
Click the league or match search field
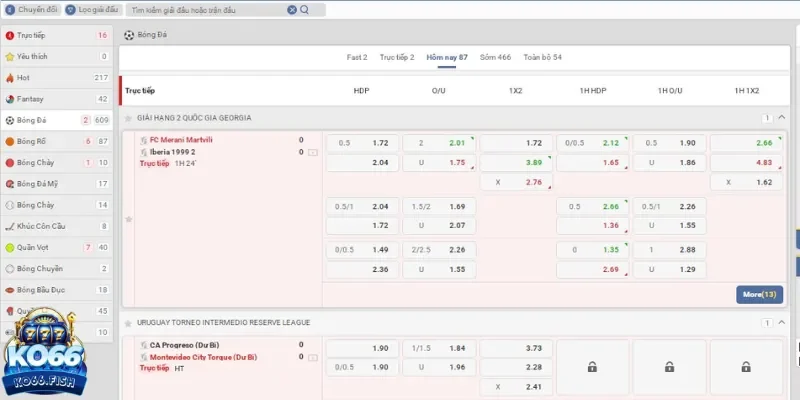[205, 10]
